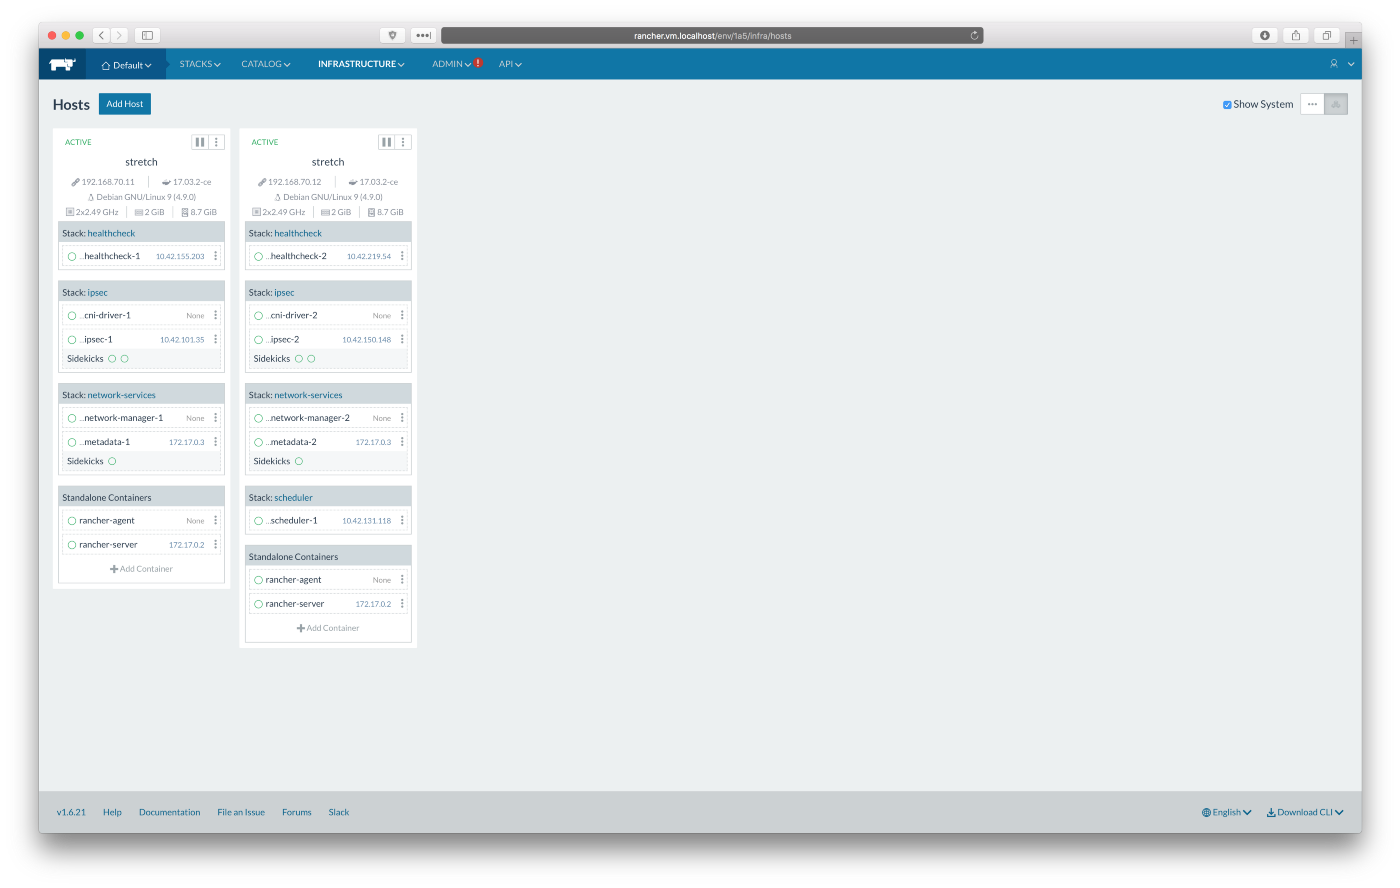This screenshot has width=1400, height=888.
Task: Show all tabs overview in Safari
Action: (1327, 35)
